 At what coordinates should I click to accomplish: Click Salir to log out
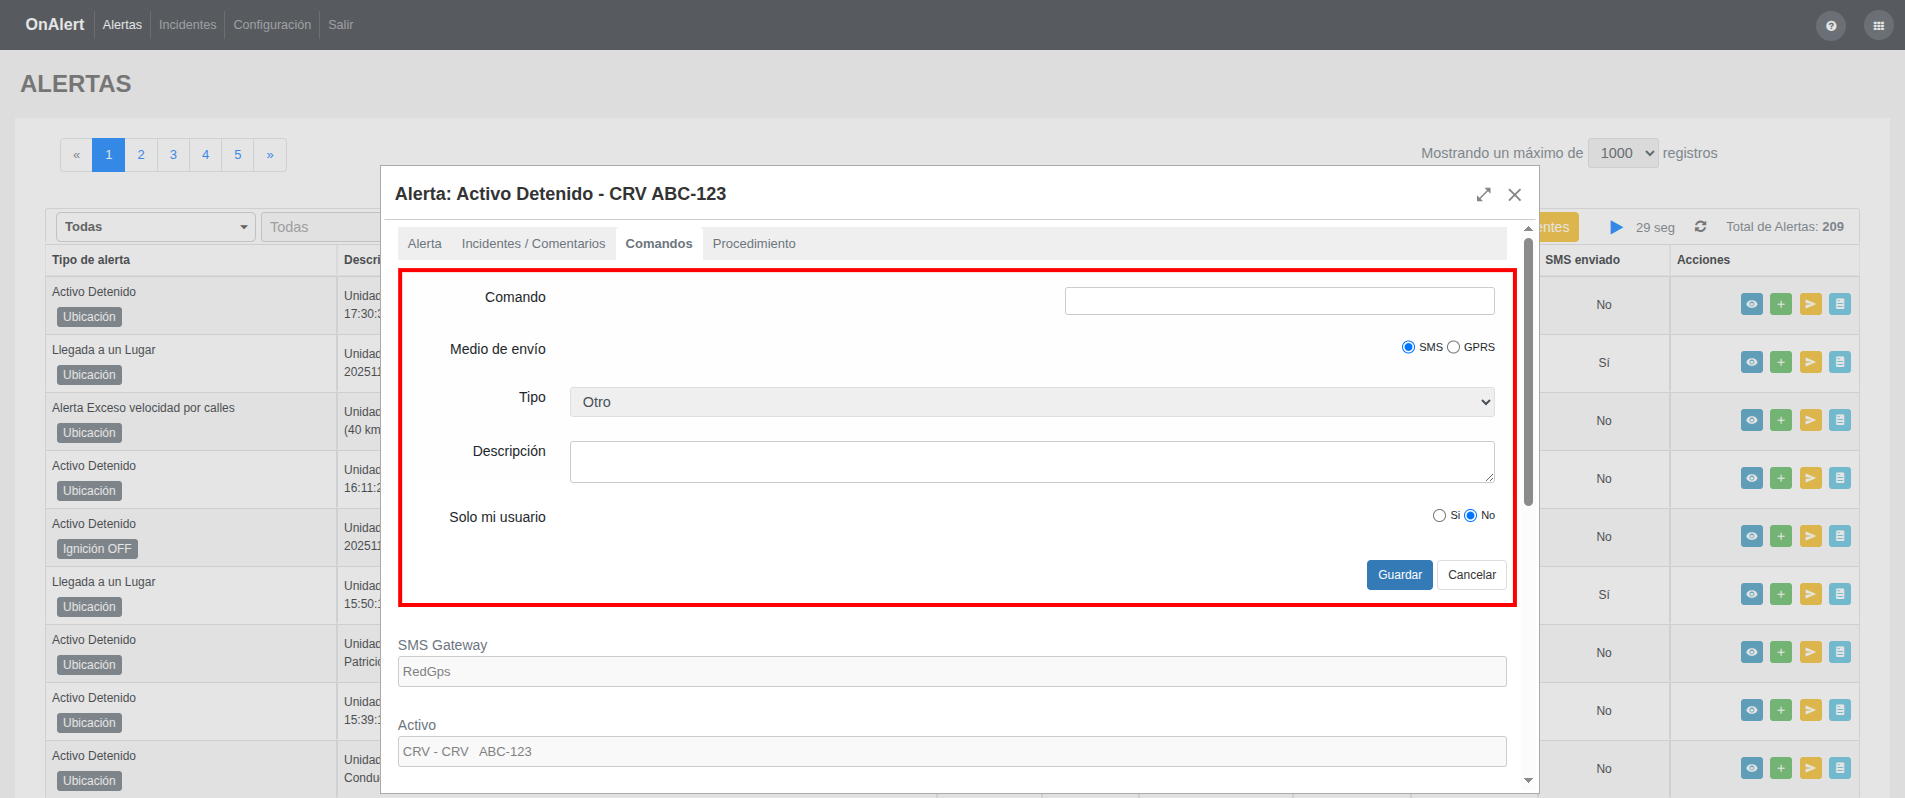341,25
